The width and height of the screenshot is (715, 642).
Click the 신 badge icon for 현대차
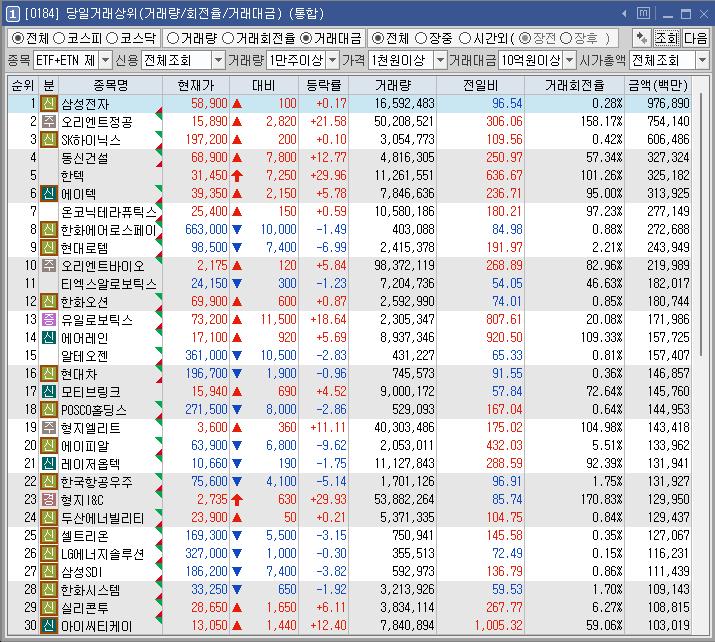coord(48,373)
